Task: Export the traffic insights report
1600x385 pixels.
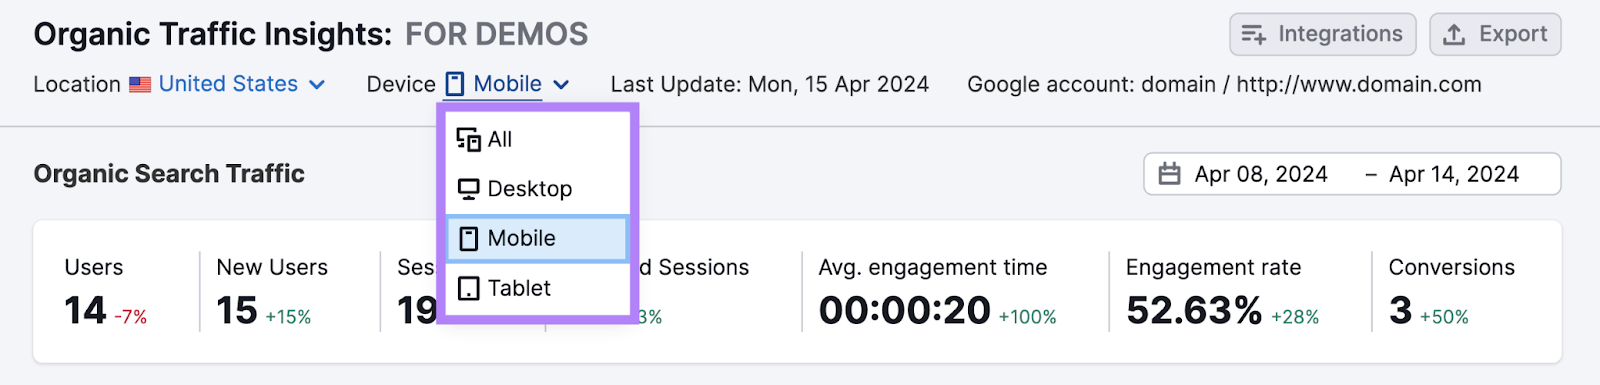Action: click(1495, 34)
